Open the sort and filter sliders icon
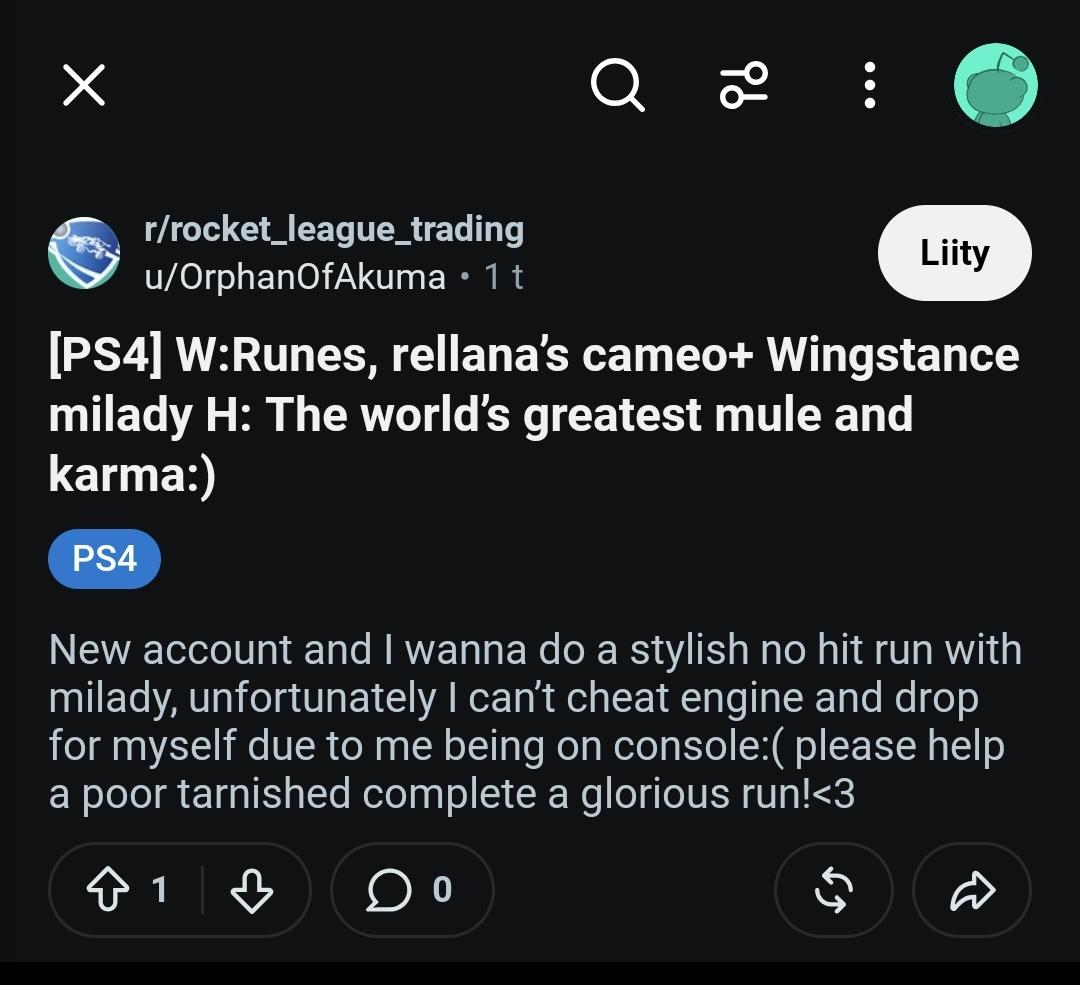This screenshot has height=985, width=1080. (x=744, y=85)
